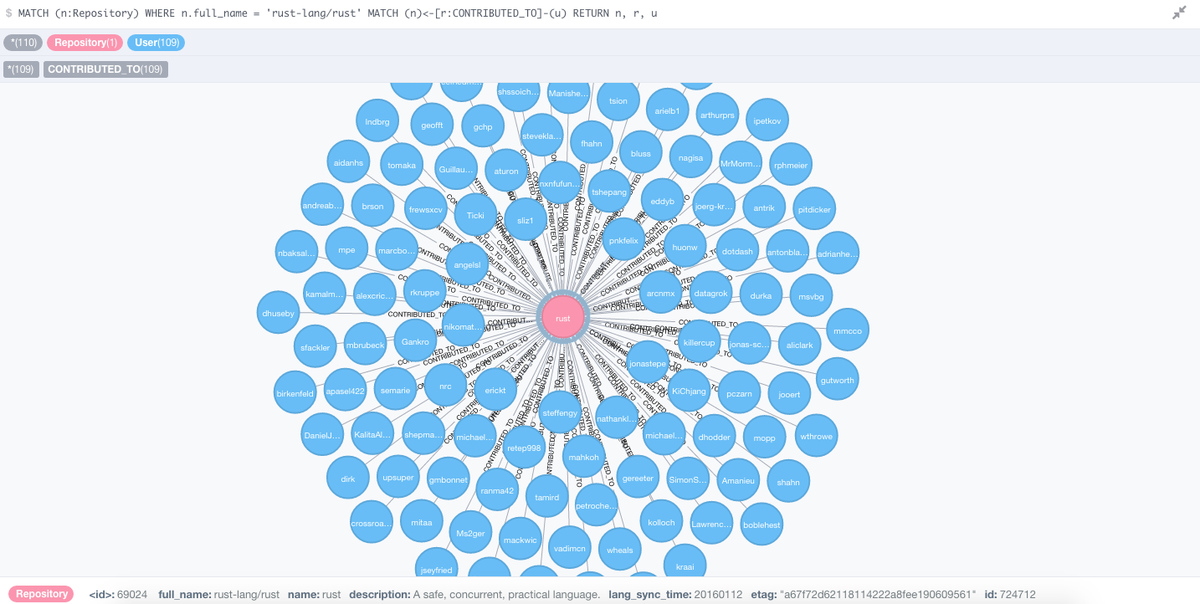Collapse the result frame with the shrink icon

(1179, 13)
